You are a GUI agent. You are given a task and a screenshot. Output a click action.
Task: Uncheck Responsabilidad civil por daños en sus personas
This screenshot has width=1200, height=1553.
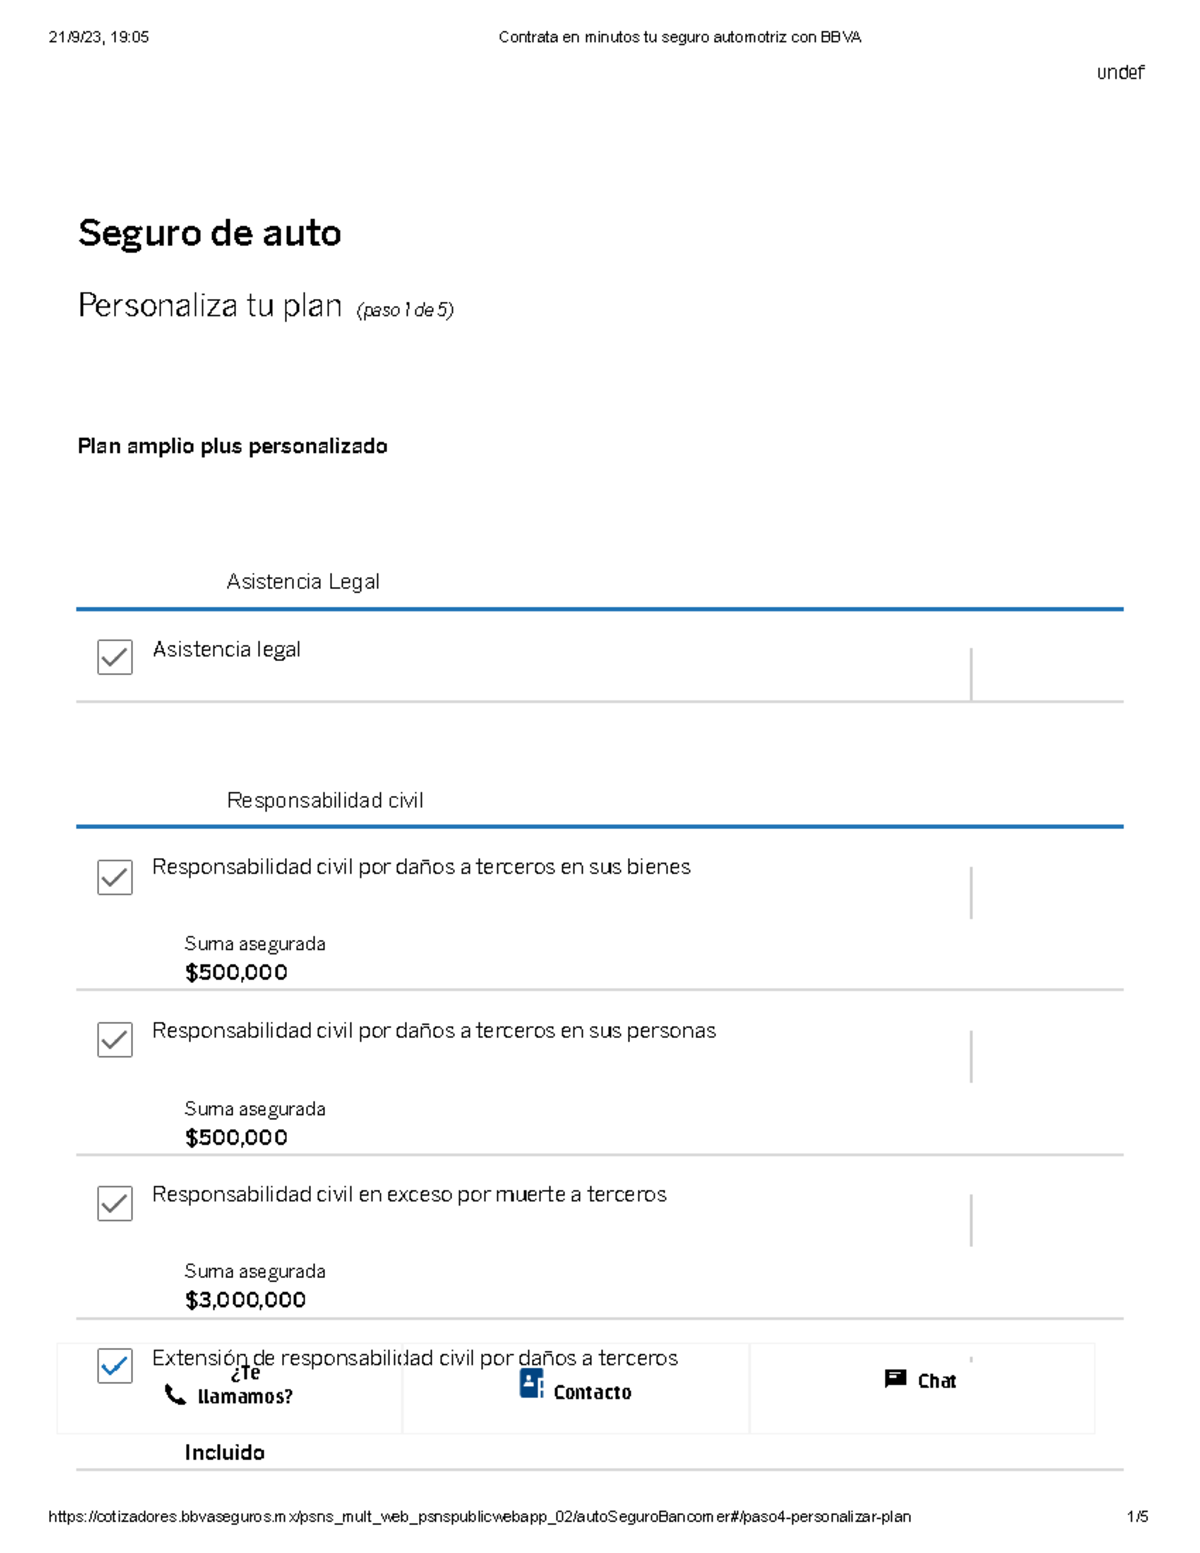click(114, 1041)
